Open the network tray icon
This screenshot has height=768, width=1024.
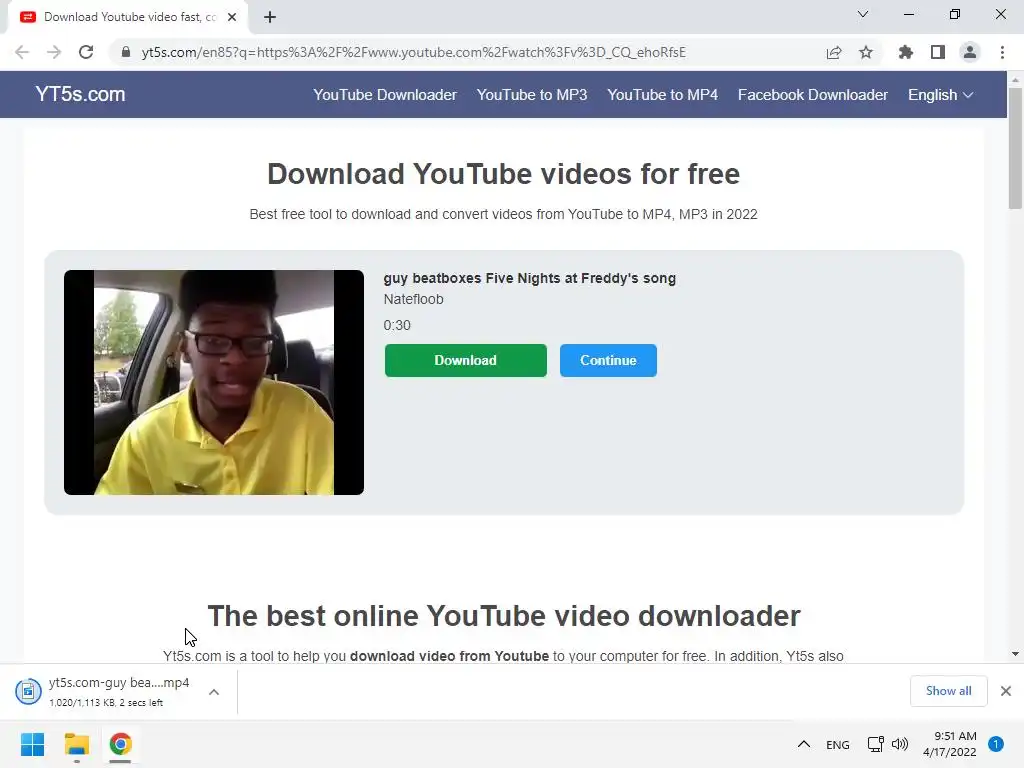[875, 744]
